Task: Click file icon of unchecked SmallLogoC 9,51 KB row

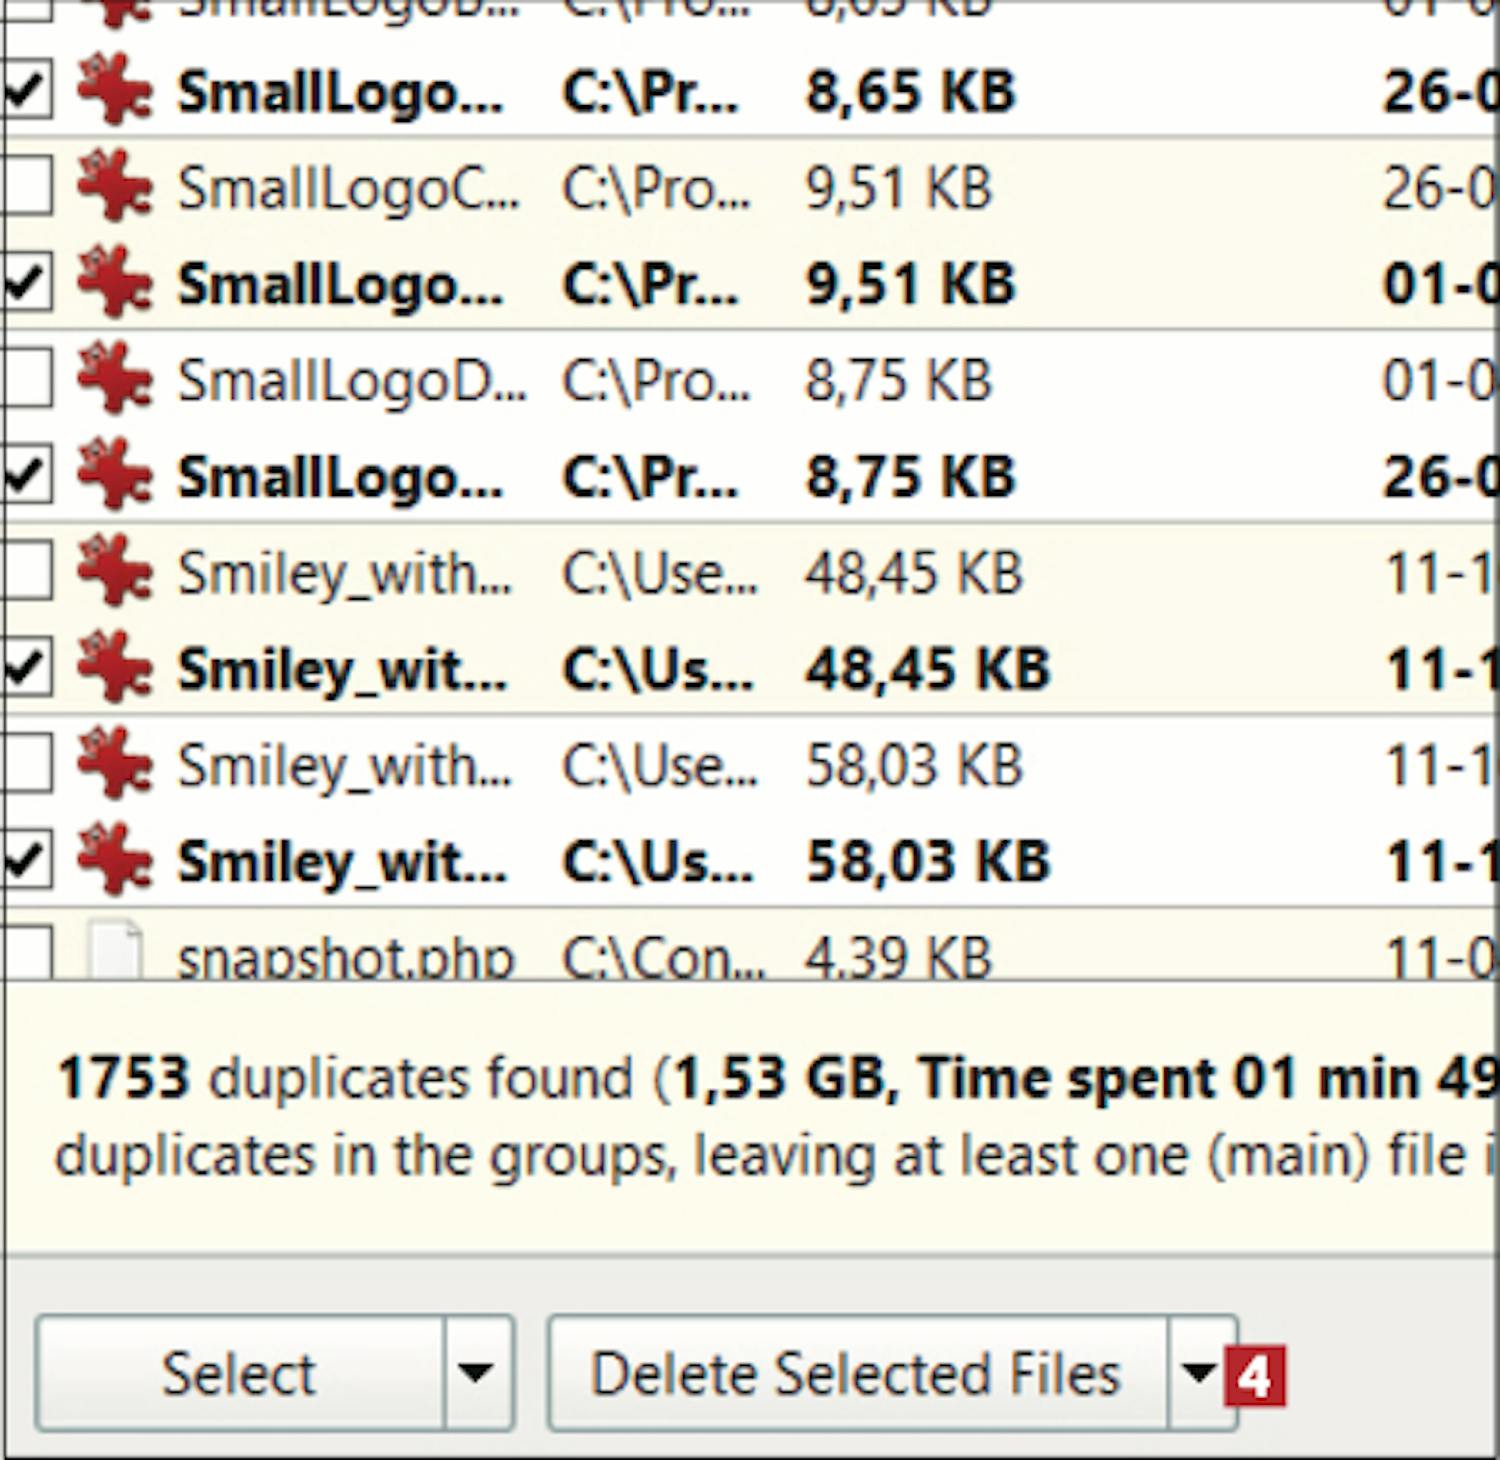Action: point(114,185)
